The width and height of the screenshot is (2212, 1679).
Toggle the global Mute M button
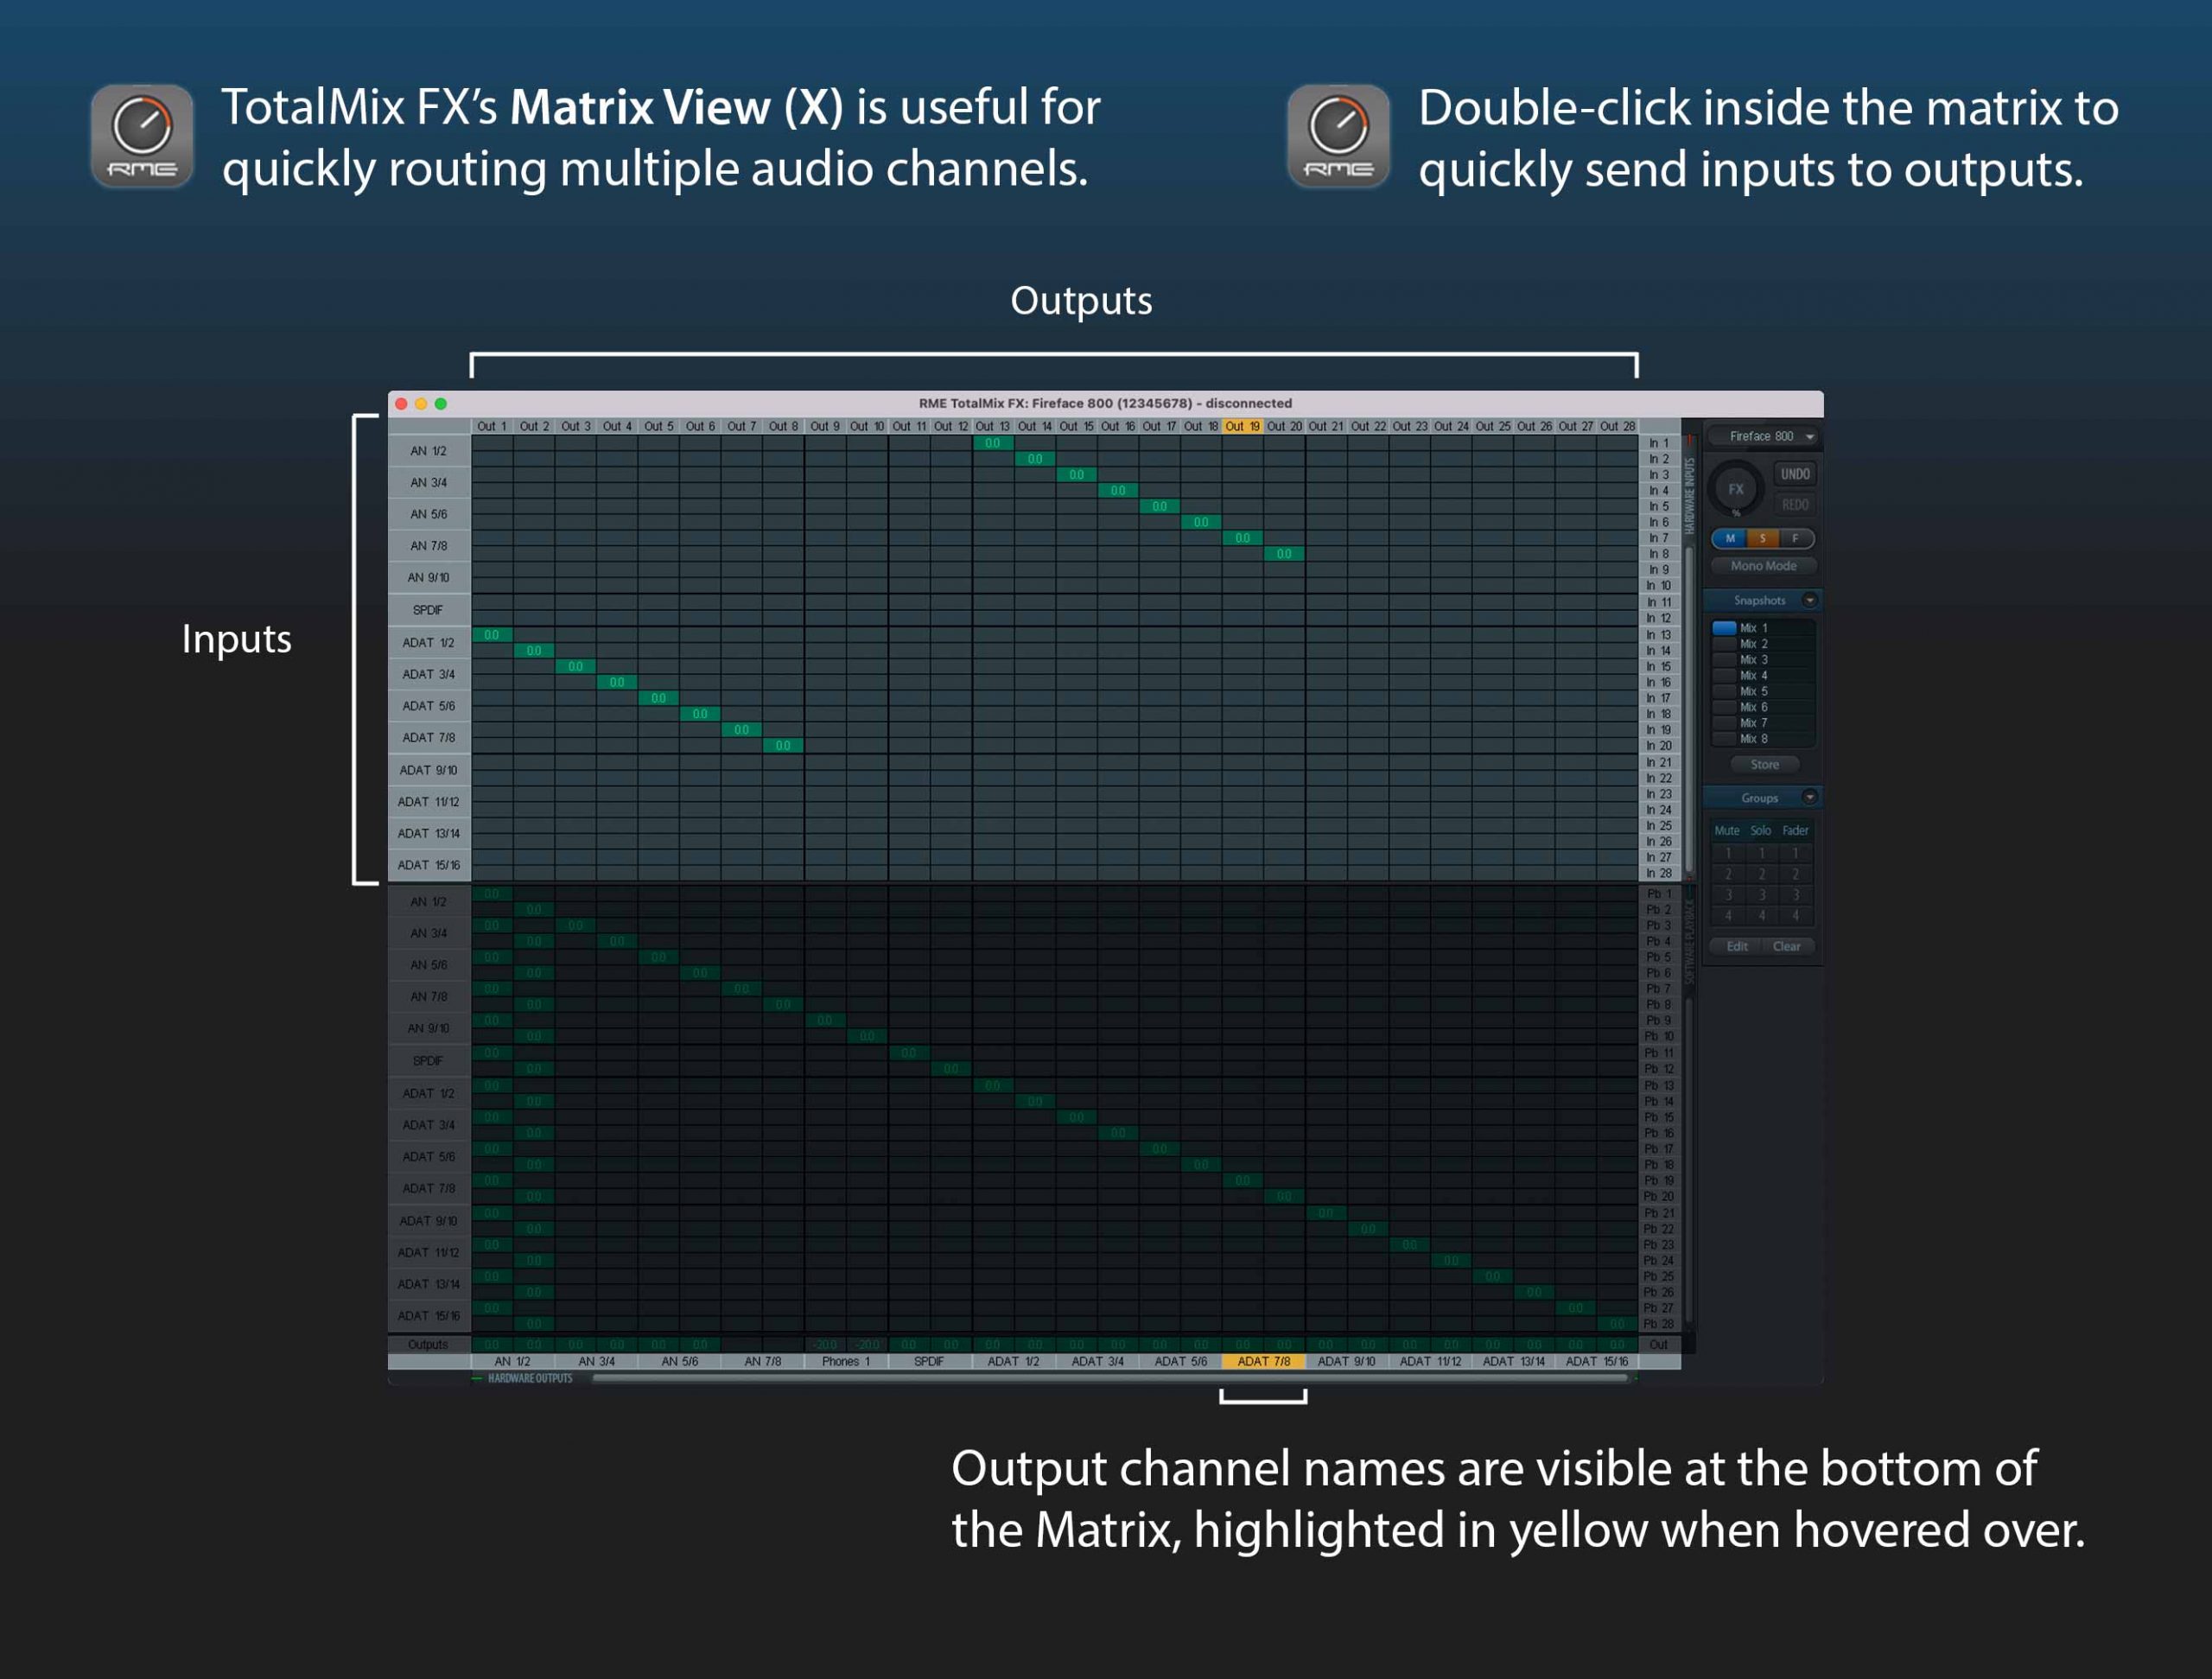pyautogui.click(x=1729, y=539)
